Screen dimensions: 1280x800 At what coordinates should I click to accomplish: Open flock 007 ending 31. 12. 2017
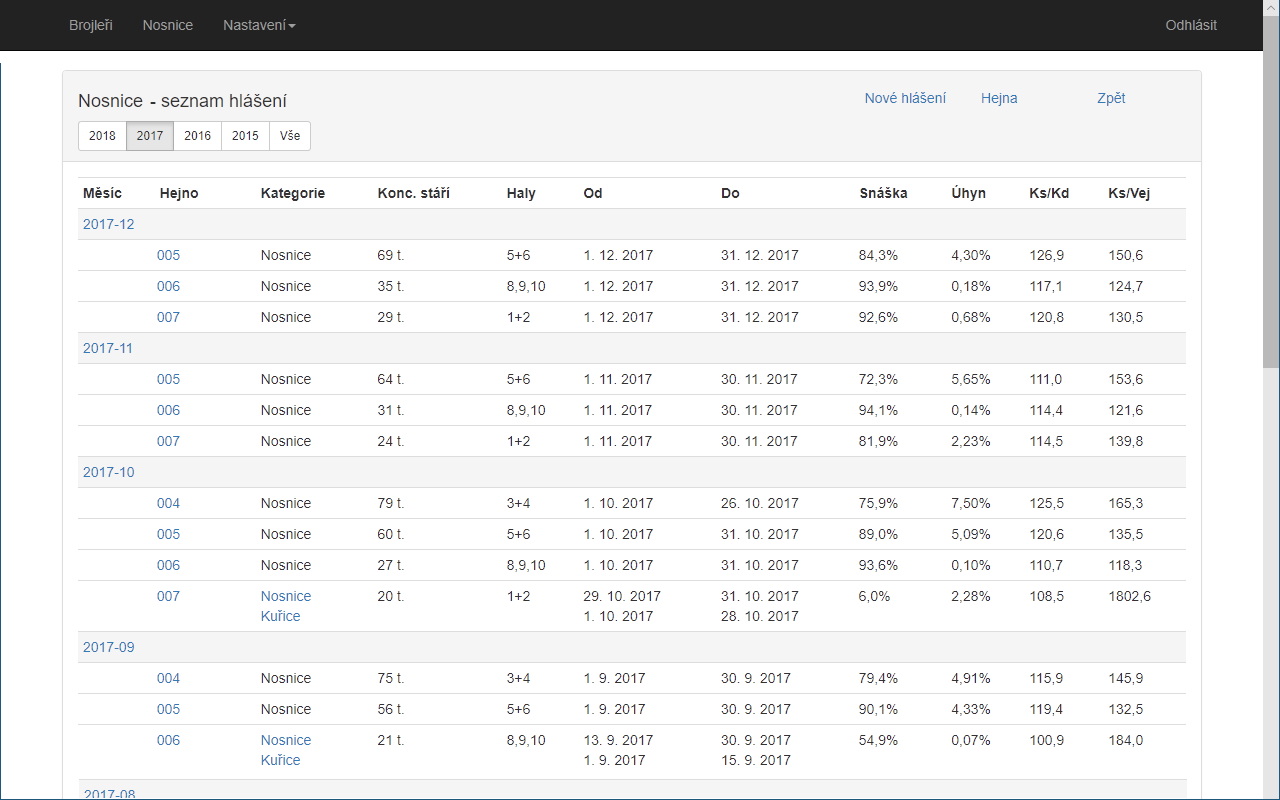point(168,317)
